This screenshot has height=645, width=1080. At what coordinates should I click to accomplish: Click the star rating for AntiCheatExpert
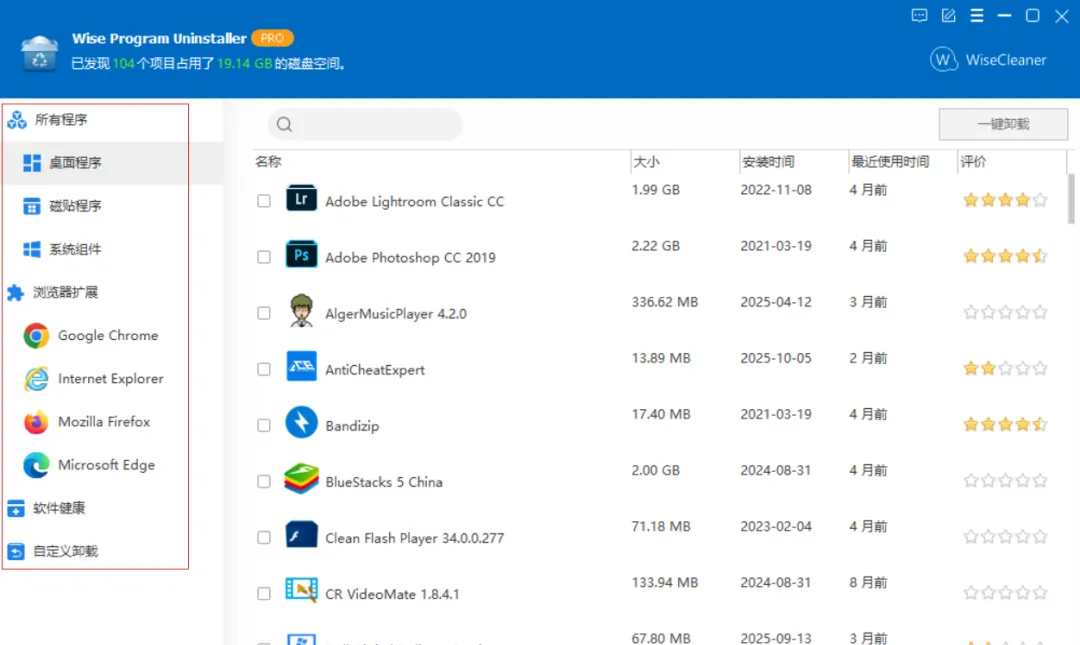tap(1006, 369)
